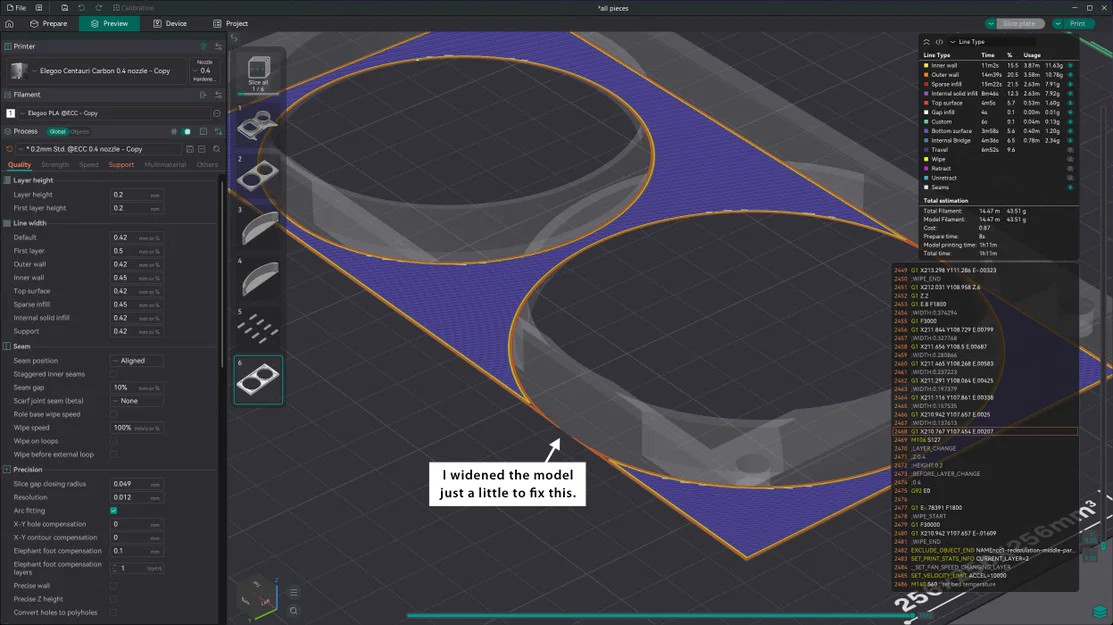Click the horizontal layer progress slider

click(660, 616)
